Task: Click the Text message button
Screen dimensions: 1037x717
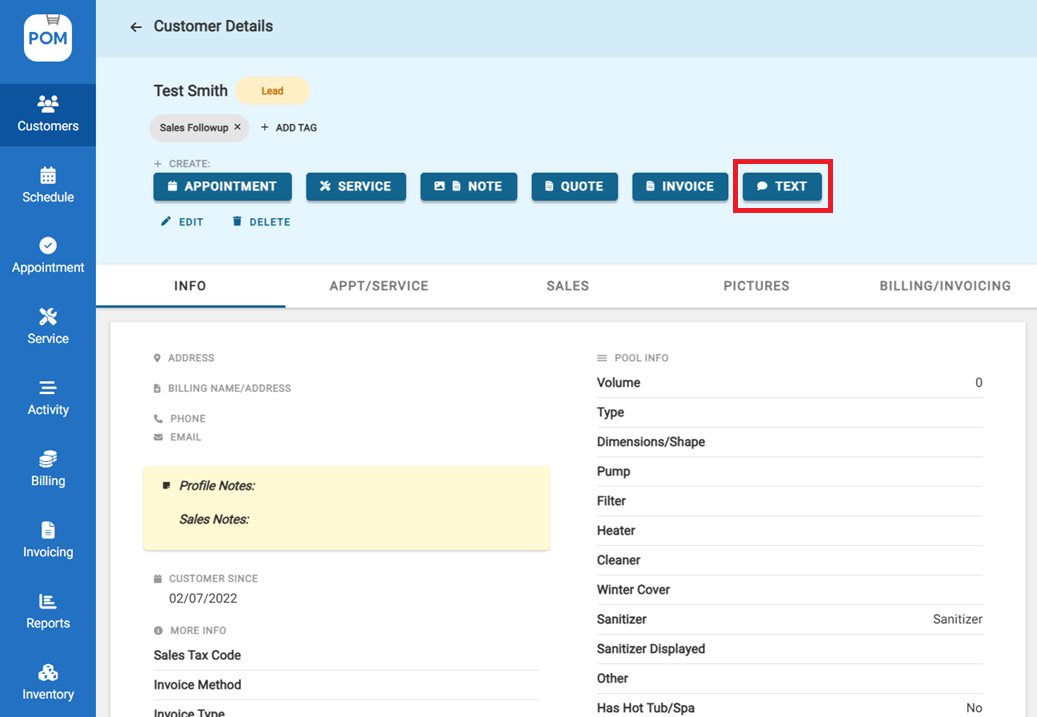Action: 782,186
